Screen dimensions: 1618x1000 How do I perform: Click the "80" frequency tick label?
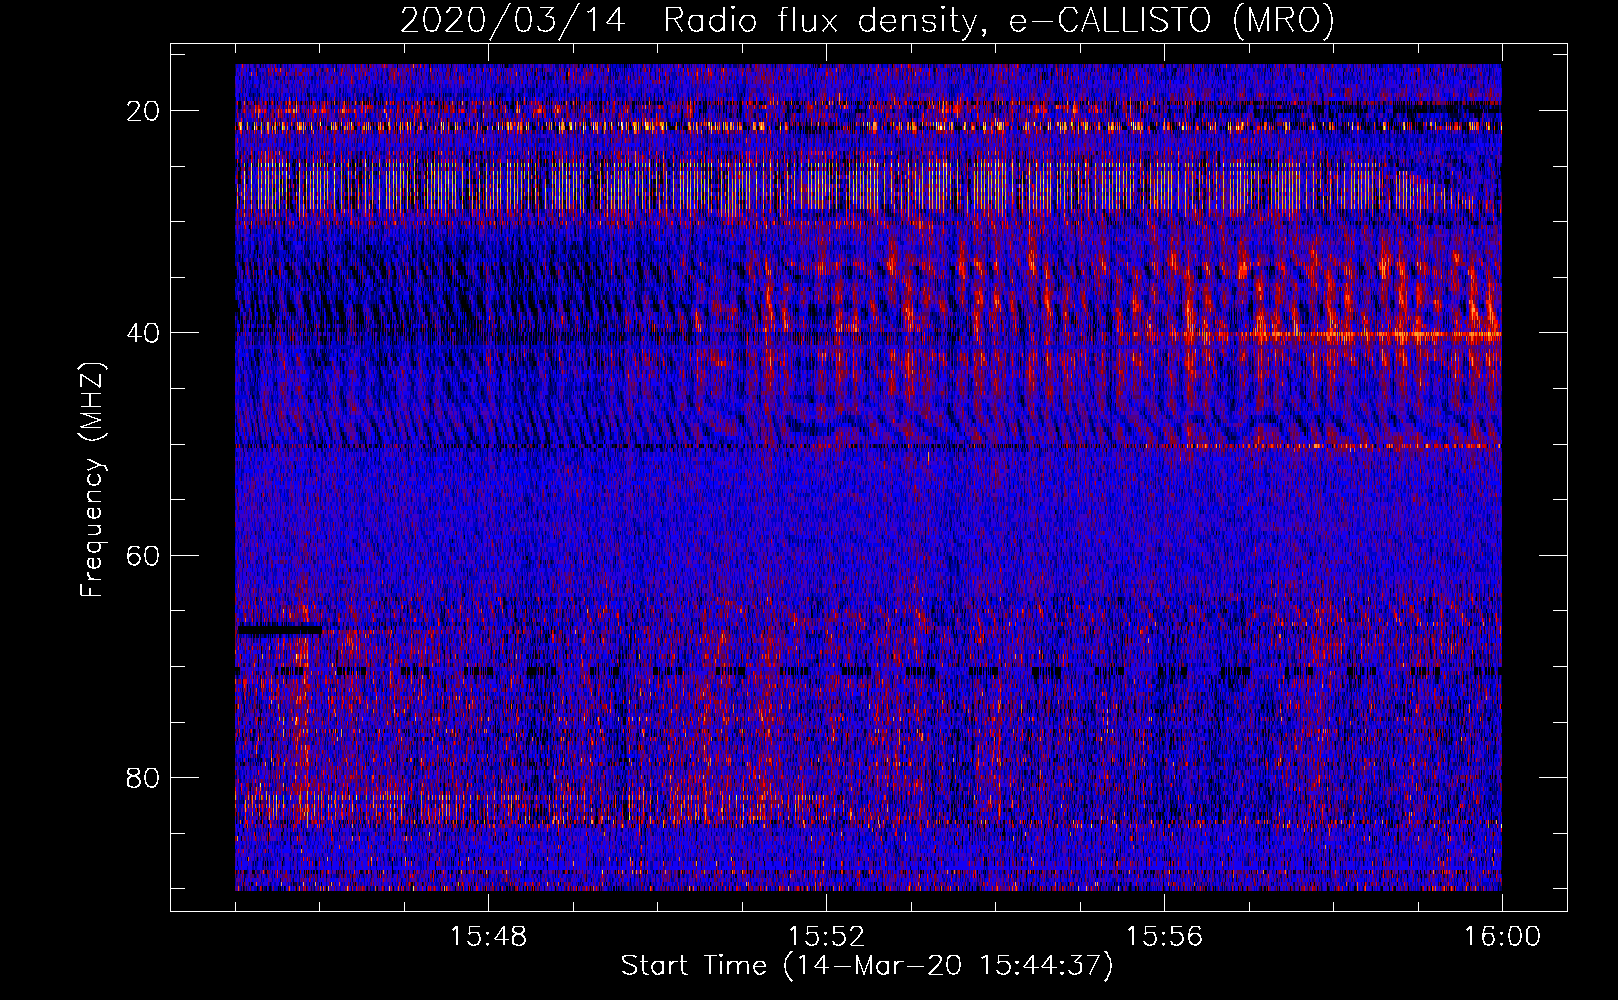click(144, 777)
